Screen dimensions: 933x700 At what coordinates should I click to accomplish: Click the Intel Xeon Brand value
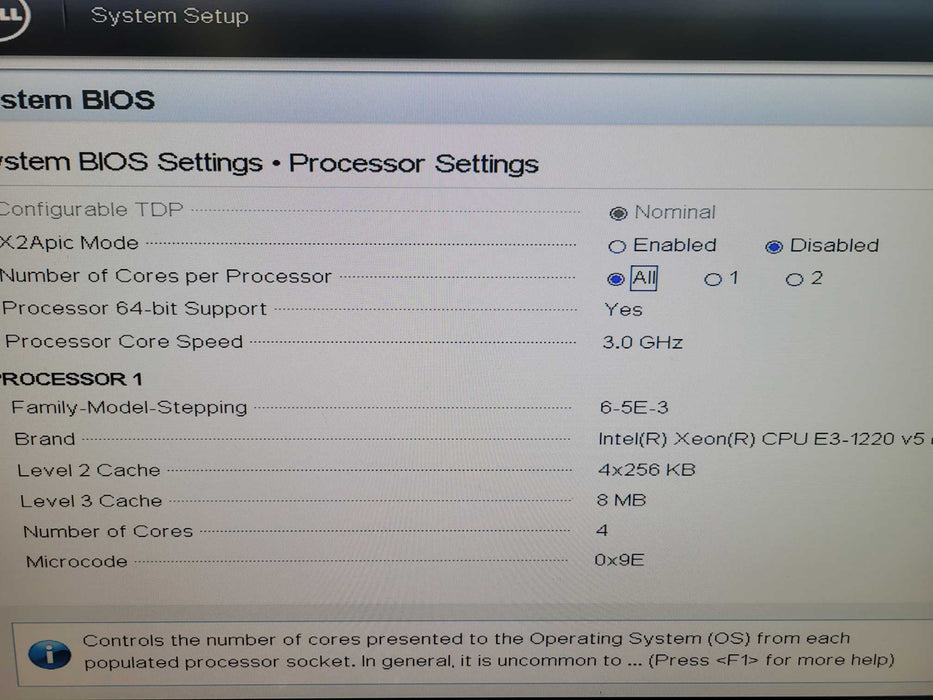pyautogui.click(x=760, y=439)
